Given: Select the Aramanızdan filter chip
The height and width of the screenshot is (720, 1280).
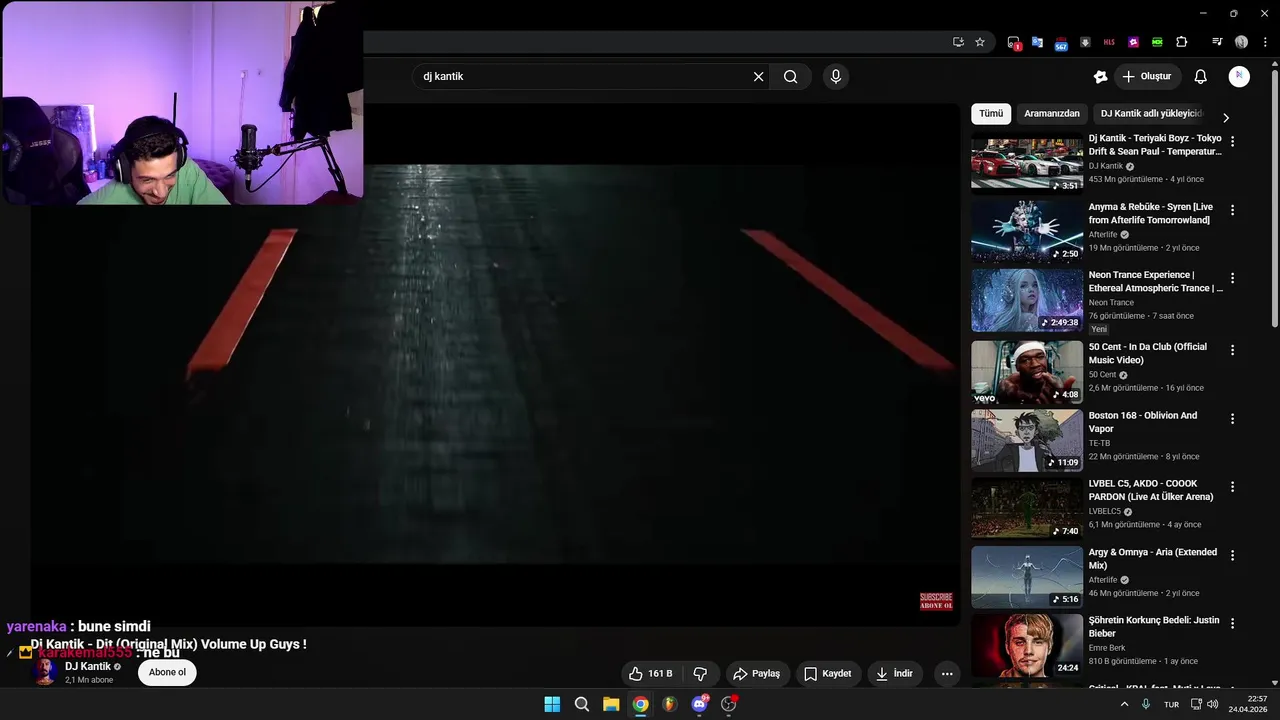Looking at the screenshot, I should point(1052,114).
